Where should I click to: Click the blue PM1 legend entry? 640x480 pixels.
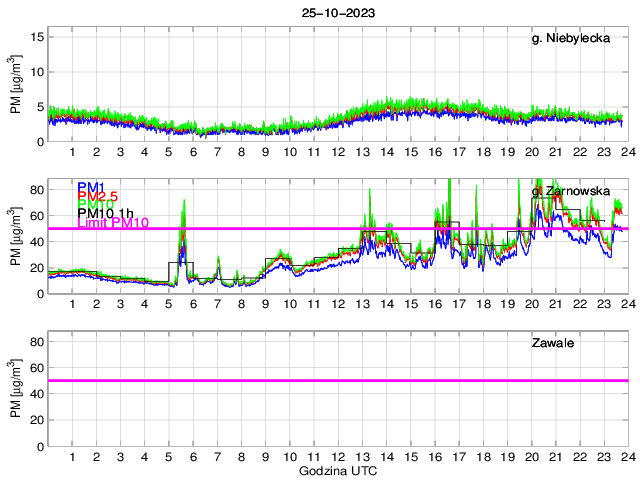[92, 187]
